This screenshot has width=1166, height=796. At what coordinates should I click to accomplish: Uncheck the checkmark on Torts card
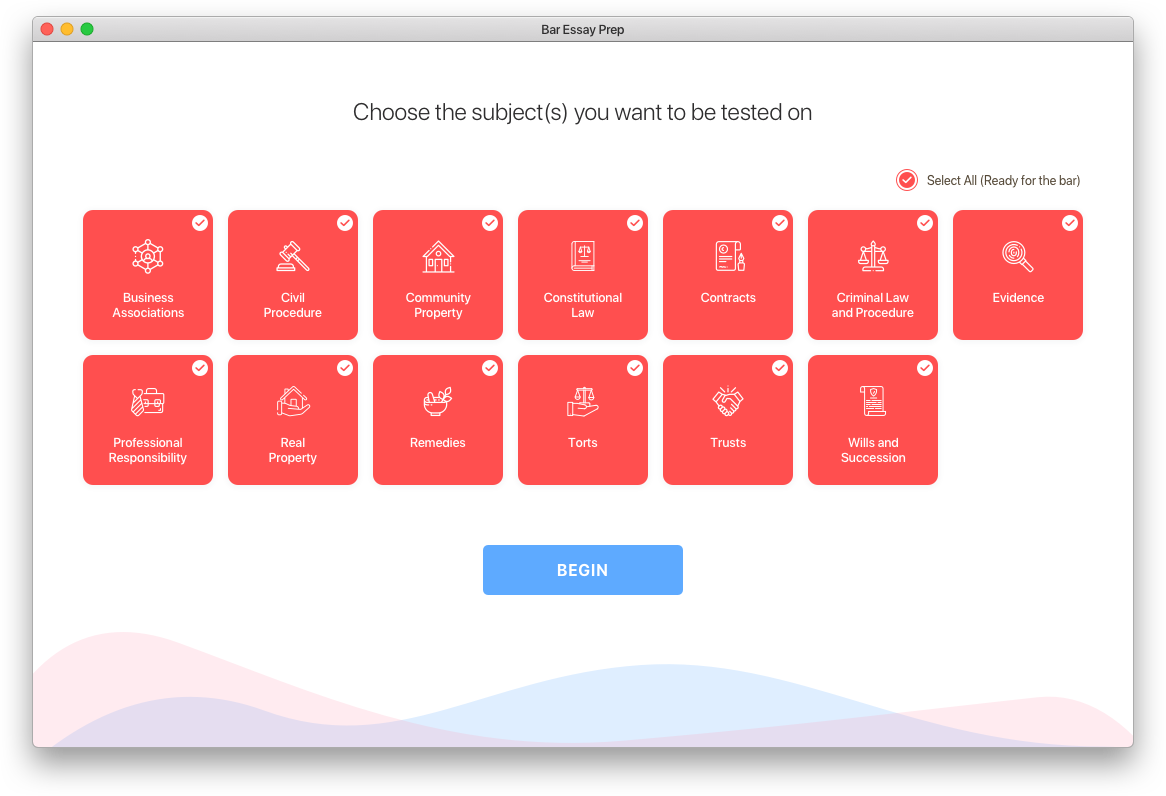pyautogui.click(x=635, y=368)
